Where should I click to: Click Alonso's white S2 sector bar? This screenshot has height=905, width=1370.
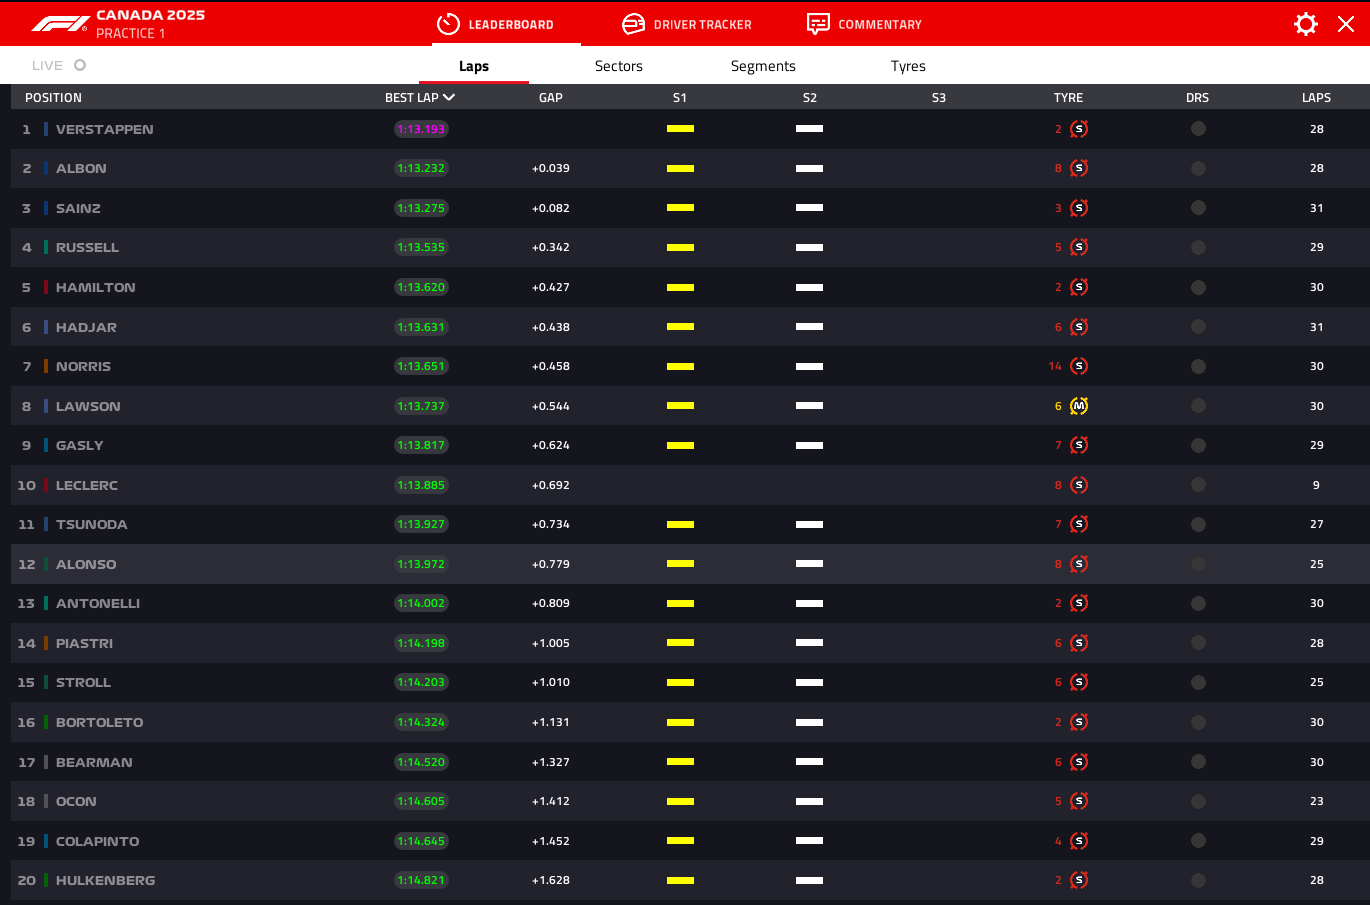pos(809,564)
